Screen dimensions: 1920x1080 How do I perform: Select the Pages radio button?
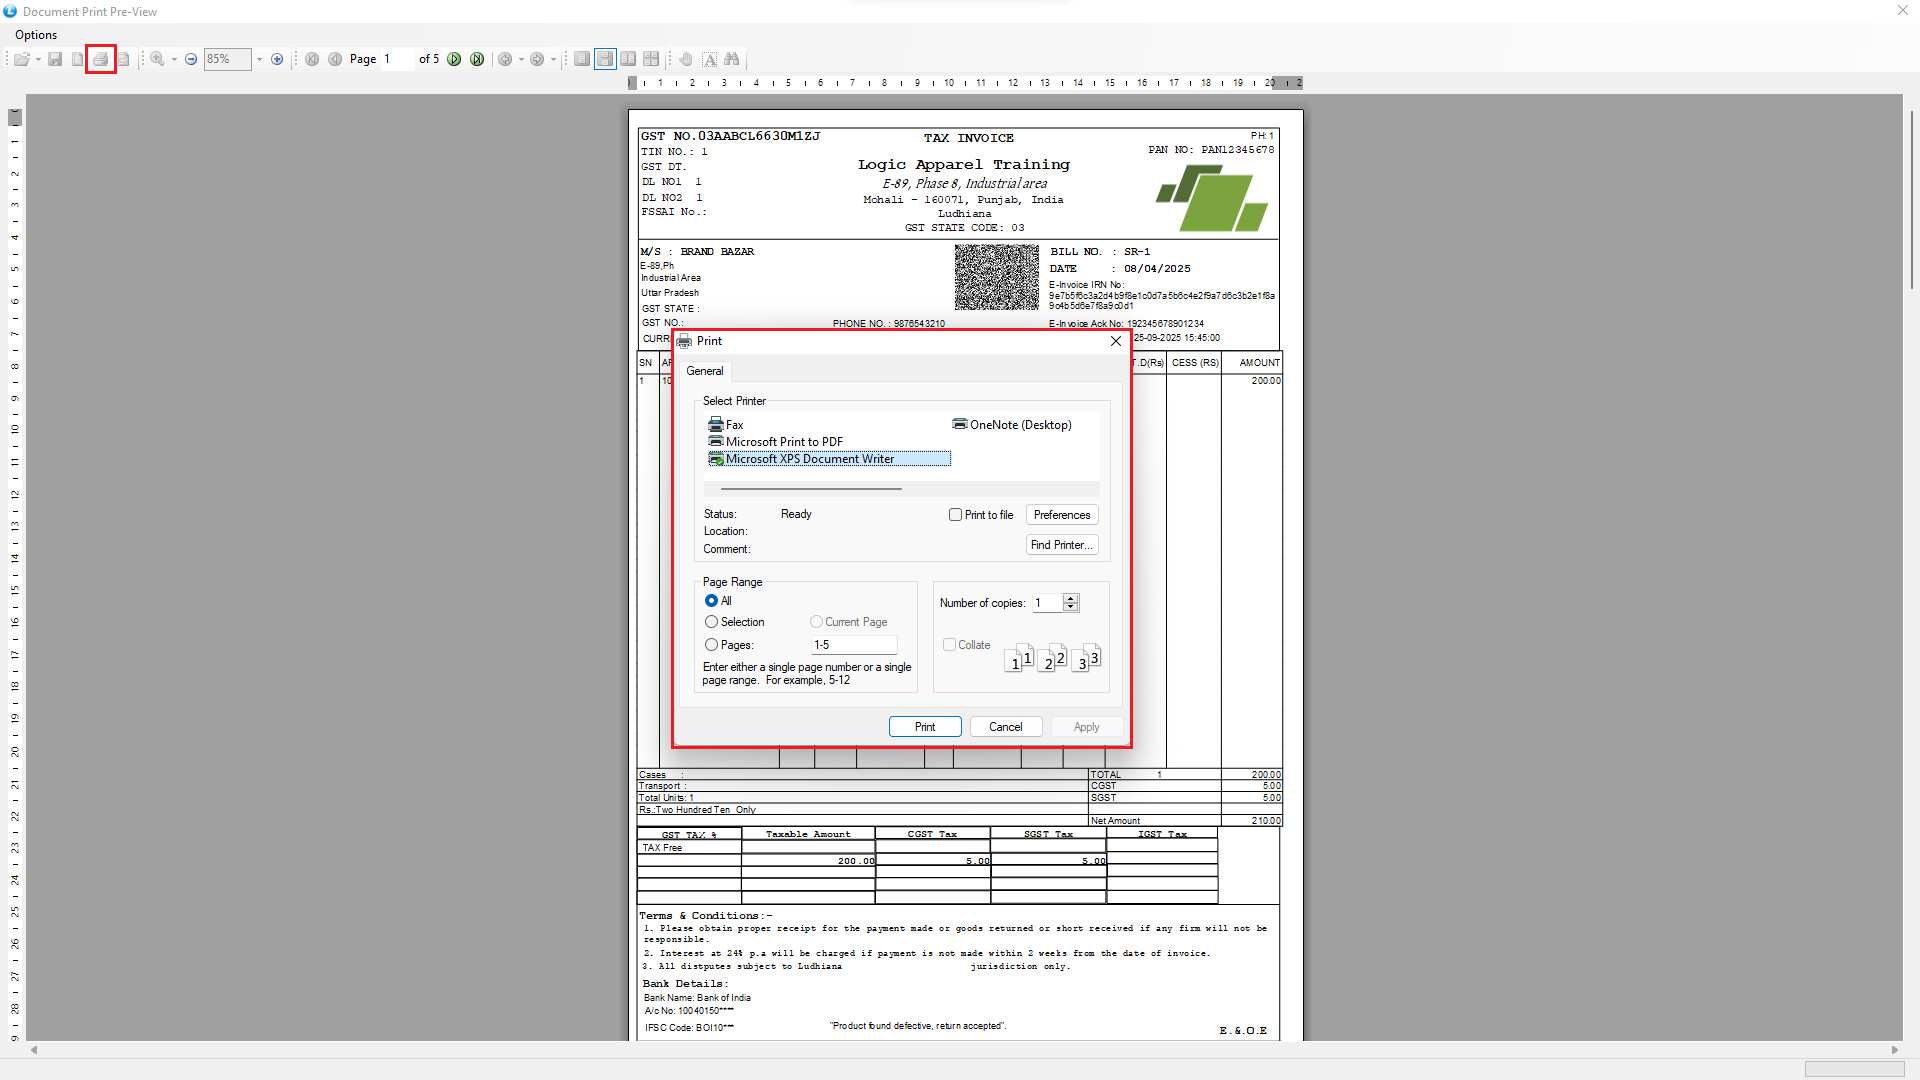[711, 645]
